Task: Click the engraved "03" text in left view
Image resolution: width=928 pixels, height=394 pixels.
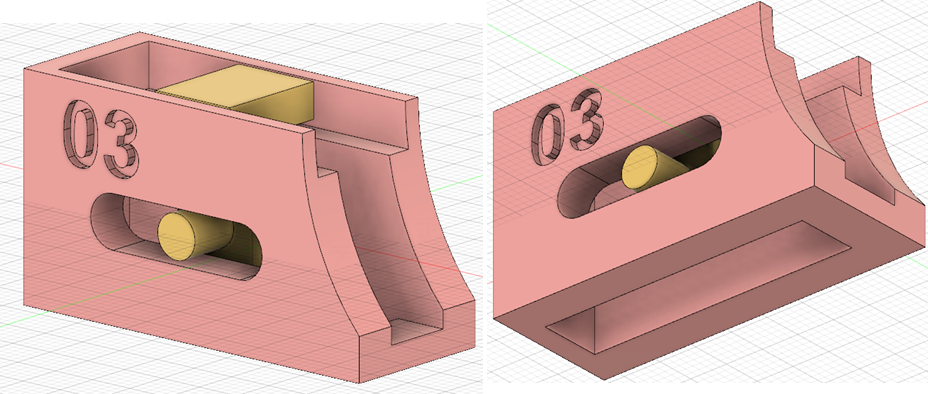Action: [101, 138]
